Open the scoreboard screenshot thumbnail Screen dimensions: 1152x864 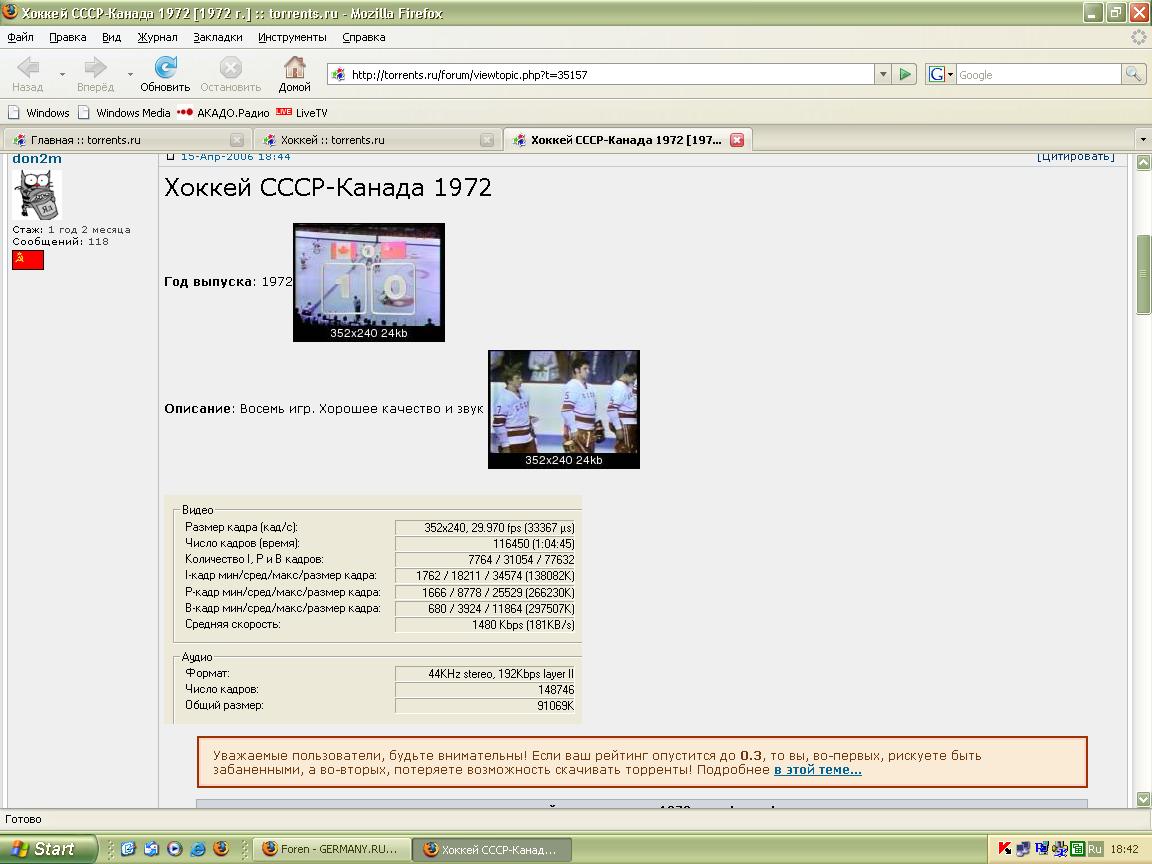(x=368, y=281)
